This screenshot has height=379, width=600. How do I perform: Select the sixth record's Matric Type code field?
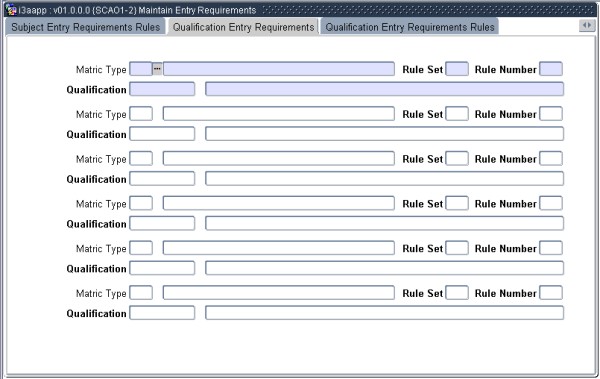coord(141,293)
